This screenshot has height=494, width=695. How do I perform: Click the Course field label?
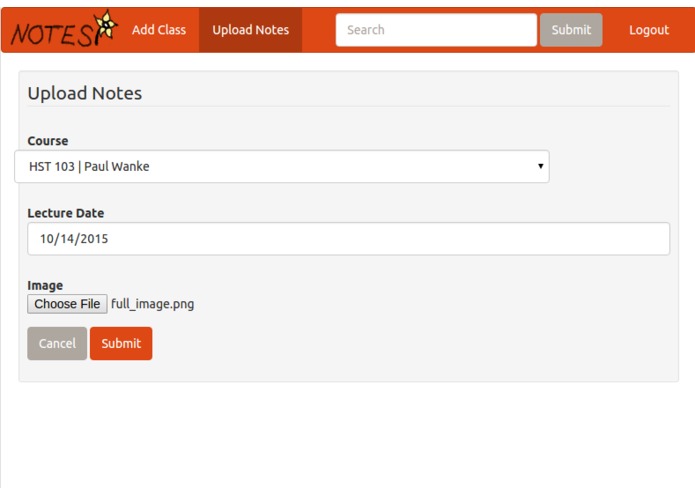click(48, 141)
